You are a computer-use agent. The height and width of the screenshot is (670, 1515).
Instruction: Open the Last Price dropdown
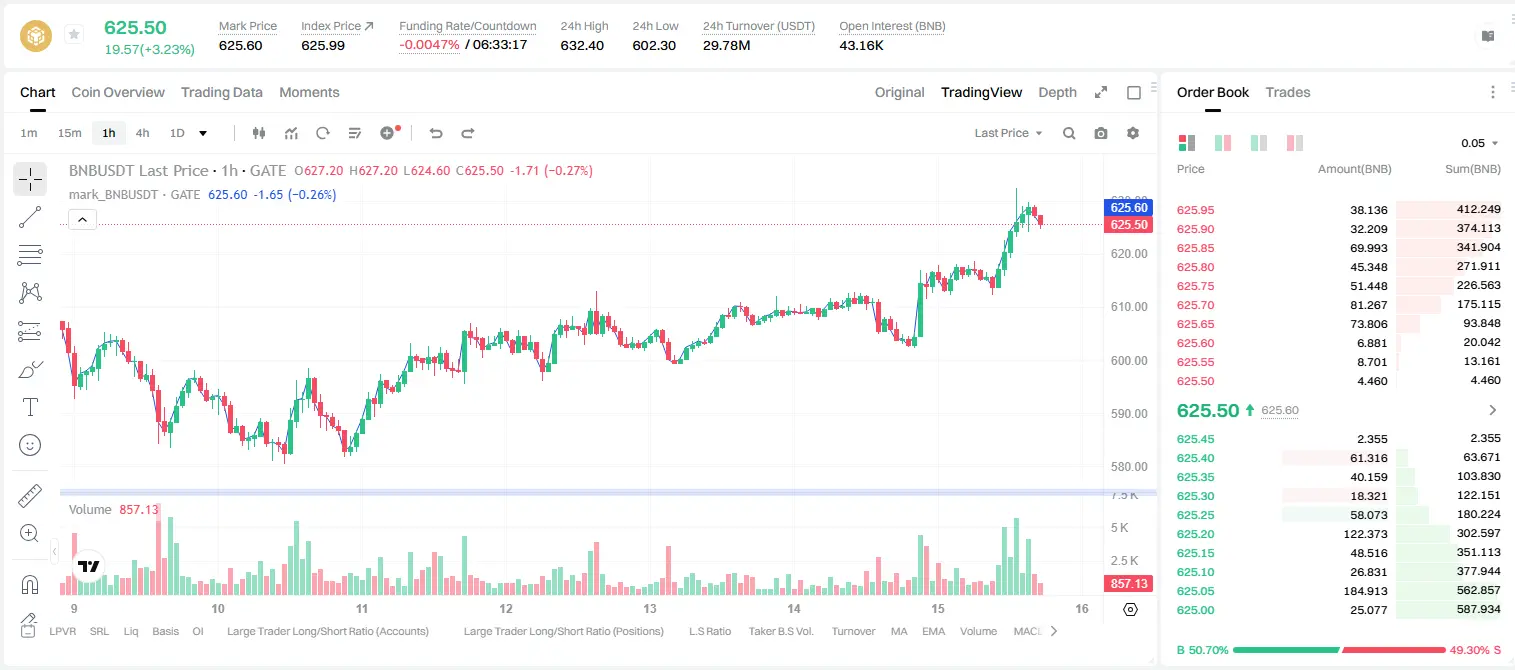click(1008, 133)
